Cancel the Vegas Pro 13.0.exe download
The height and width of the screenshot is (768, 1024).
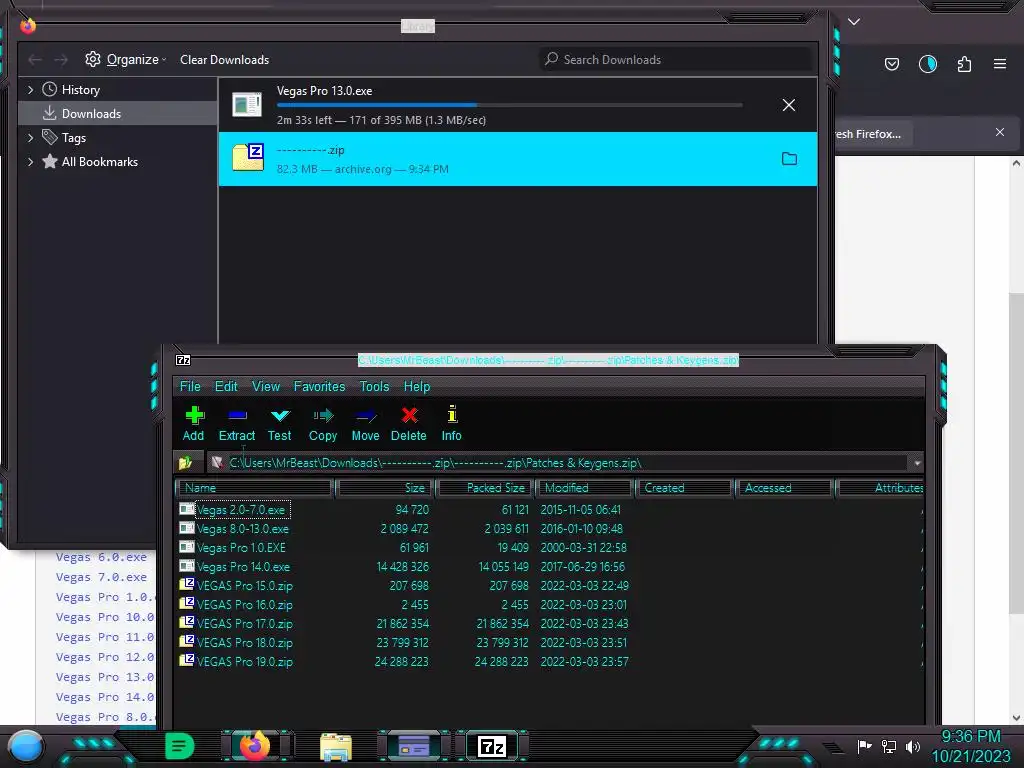pyautogui.click(x=789, y=105)
